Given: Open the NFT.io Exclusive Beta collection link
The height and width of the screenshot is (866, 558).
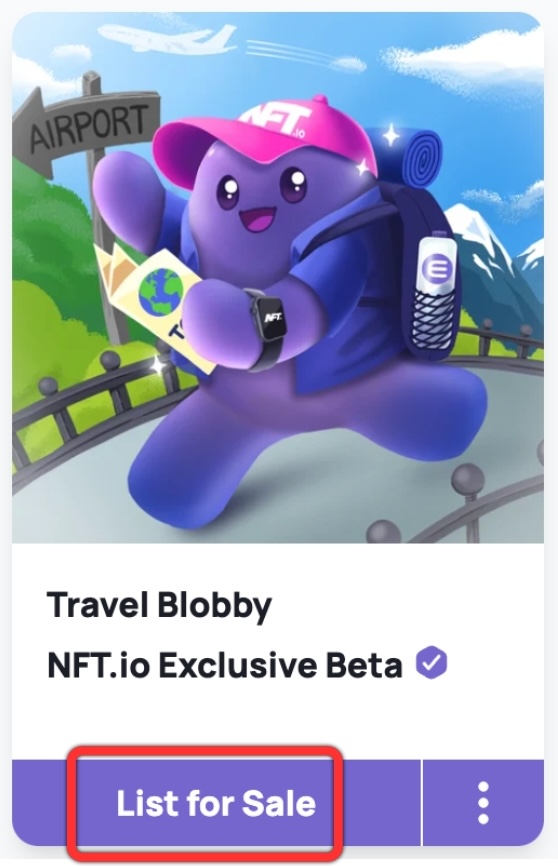Looking at the screenshot, I should [225, 665].
